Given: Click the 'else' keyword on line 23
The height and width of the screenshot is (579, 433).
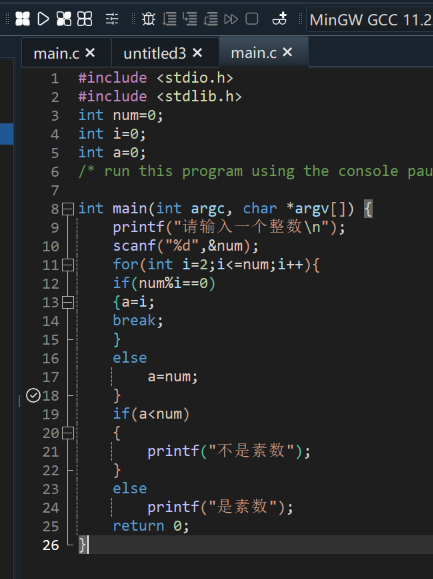Looking at the screenshot, I should point(130,489).
